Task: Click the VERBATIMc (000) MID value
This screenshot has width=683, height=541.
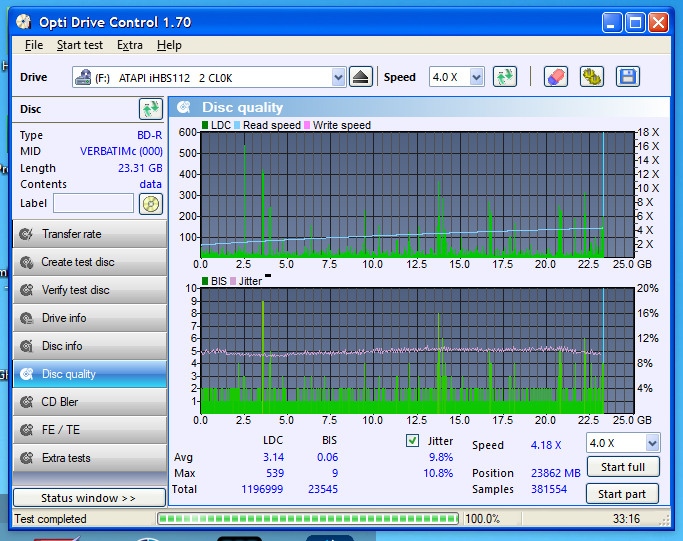Action: tap(121, 151)
